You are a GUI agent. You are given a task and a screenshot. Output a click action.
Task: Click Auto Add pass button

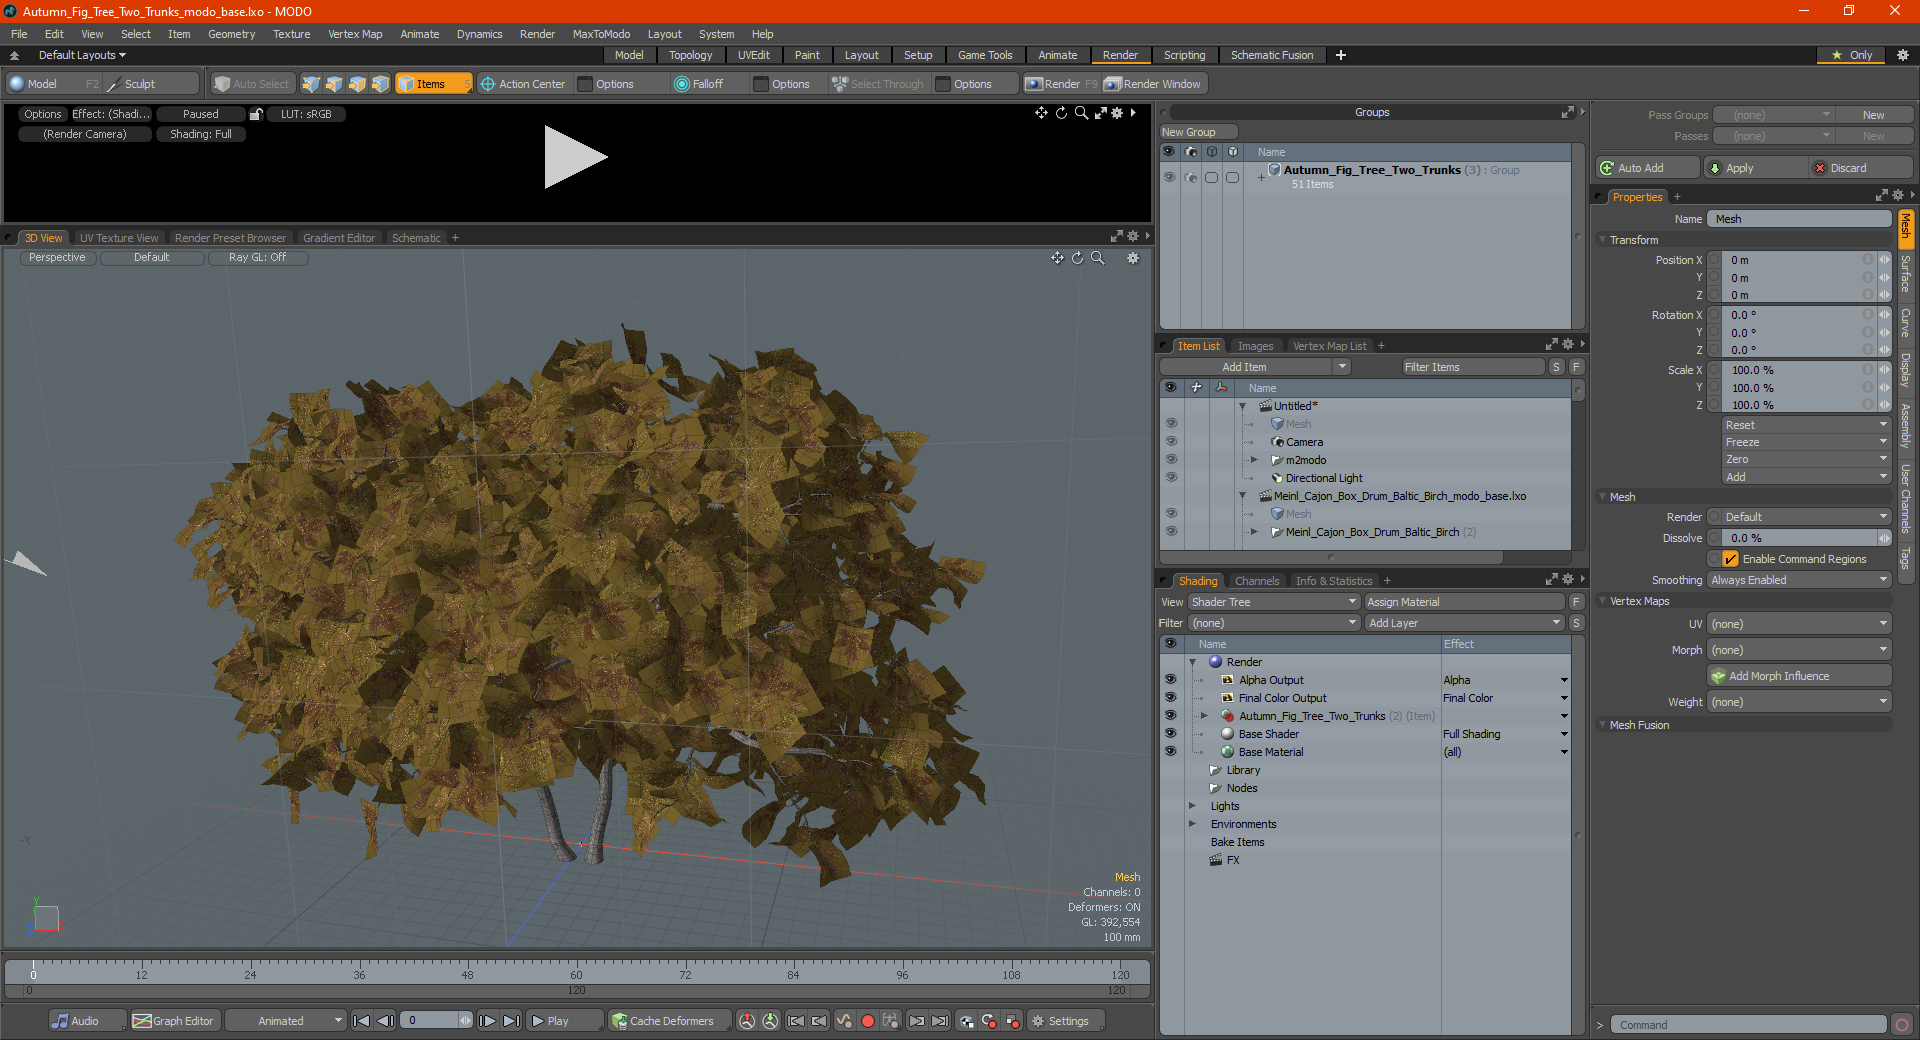point(1648,168)
